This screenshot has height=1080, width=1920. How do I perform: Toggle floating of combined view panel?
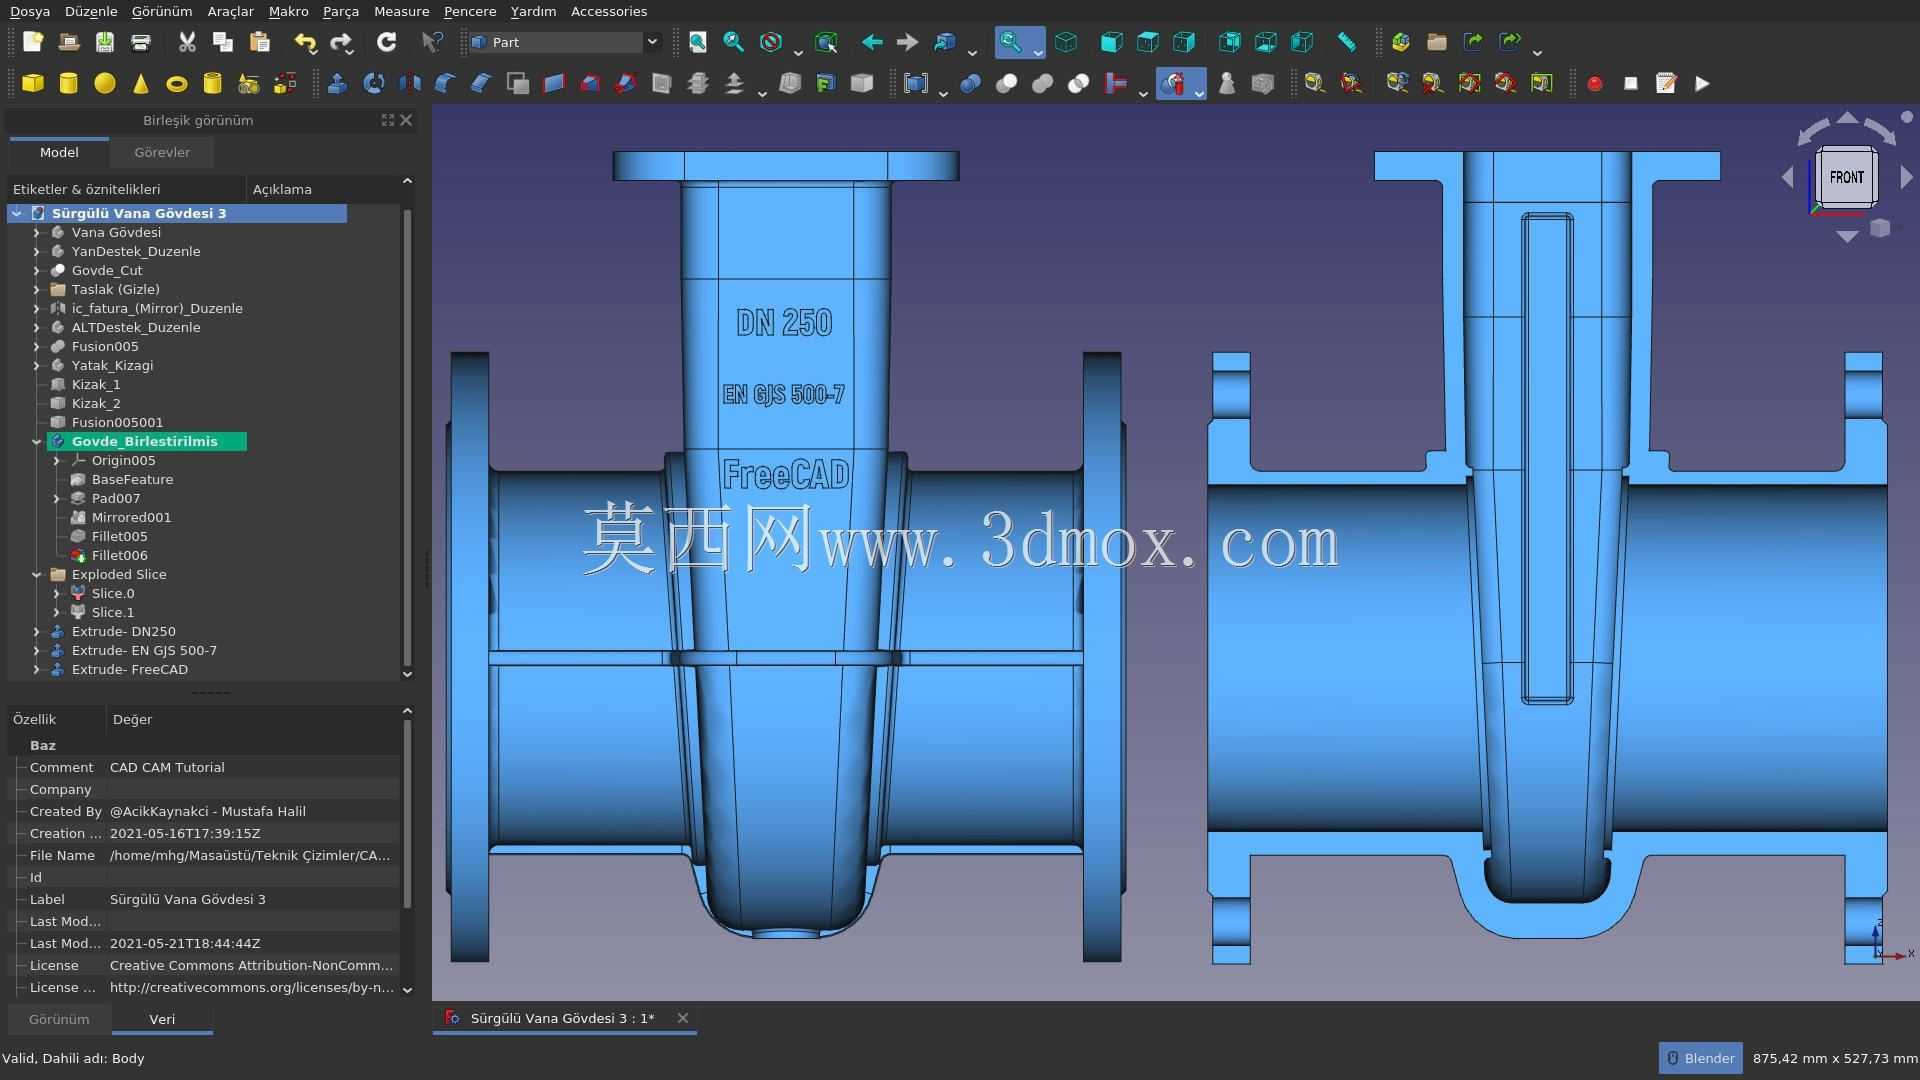click(x=388, y=120)
